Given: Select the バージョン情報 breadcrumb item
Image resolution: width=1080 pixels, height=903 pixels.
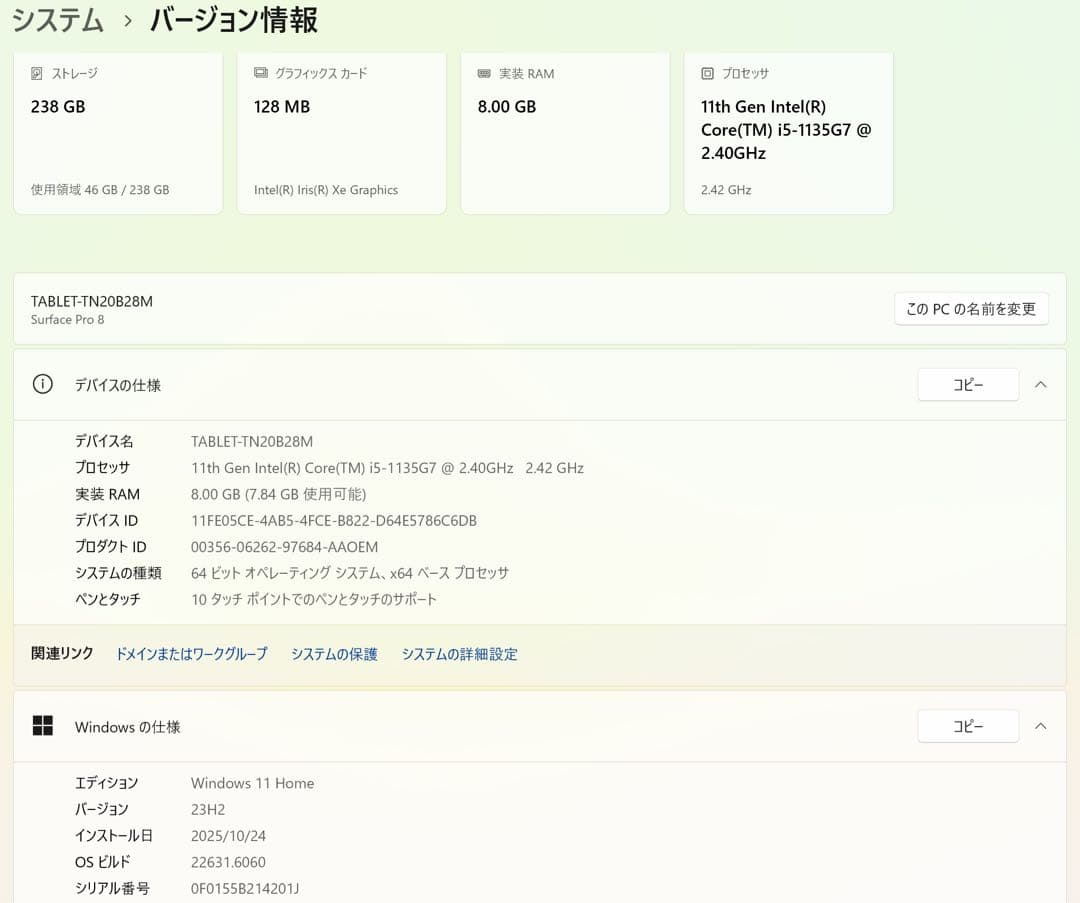Looking at the screenshot, I should click(233, 19).
